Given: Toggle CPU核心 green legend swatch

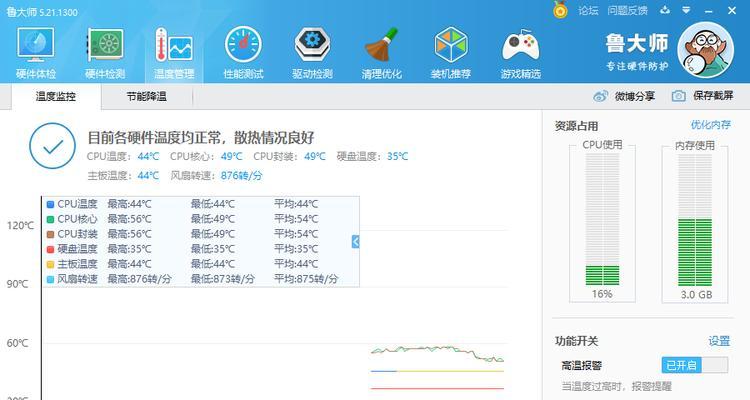Looking at the screenshot, I should (50, 219).
